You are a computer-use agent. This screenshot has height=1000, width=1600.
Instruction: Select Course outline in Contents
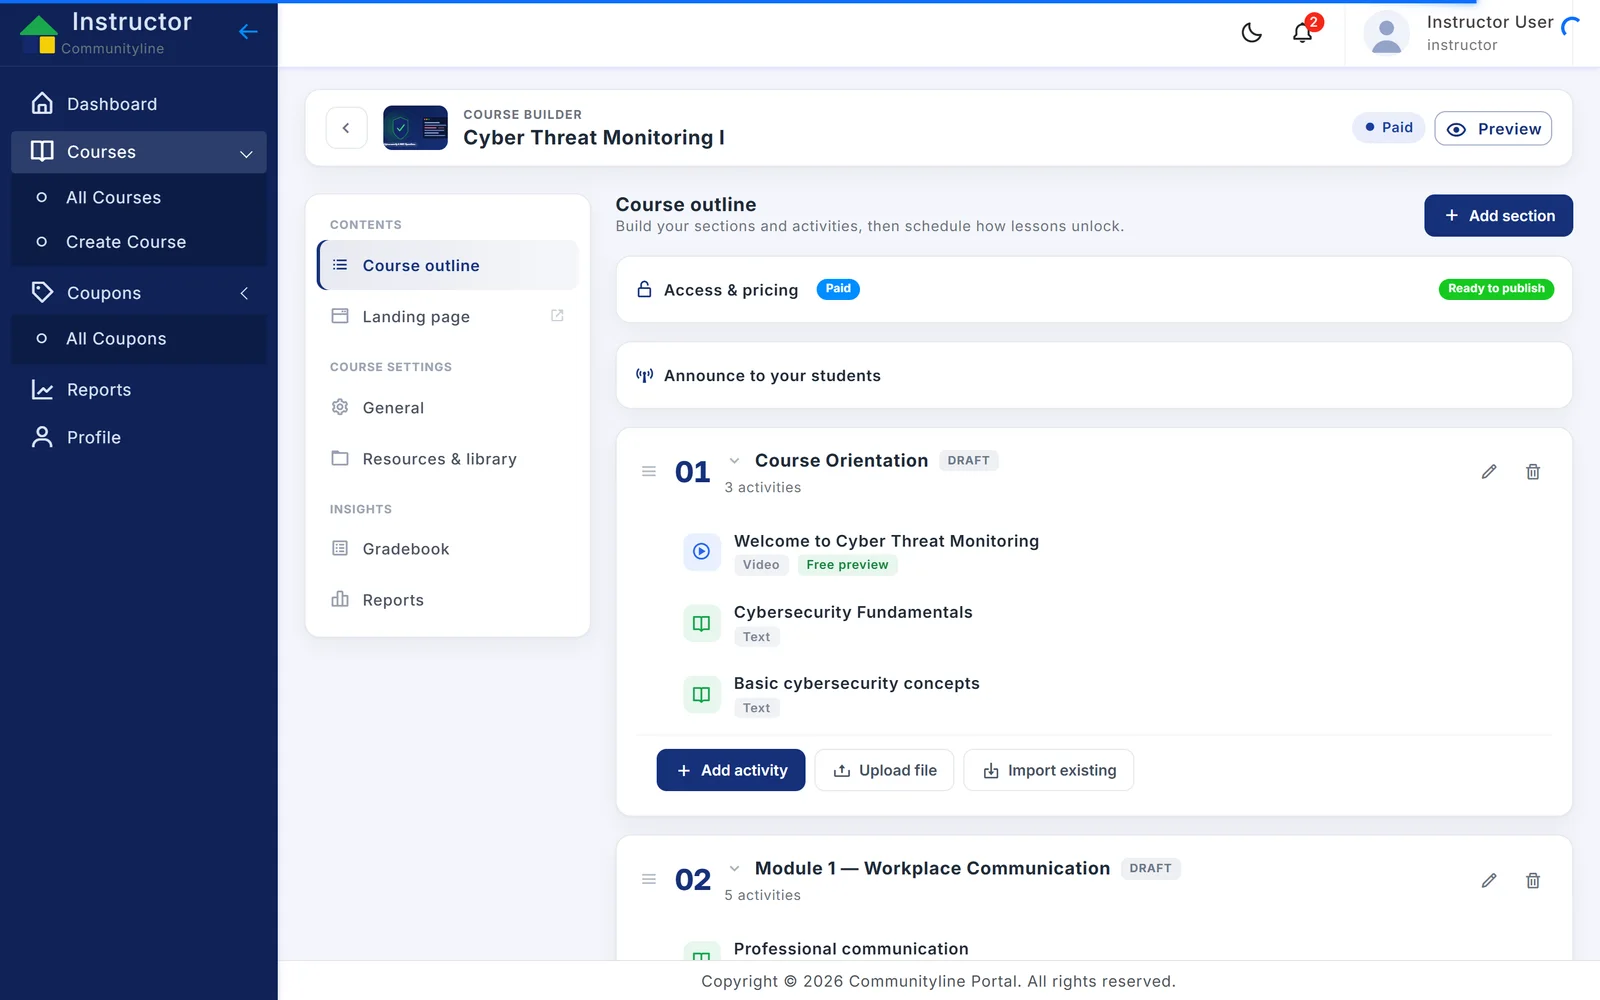(448, 266)
